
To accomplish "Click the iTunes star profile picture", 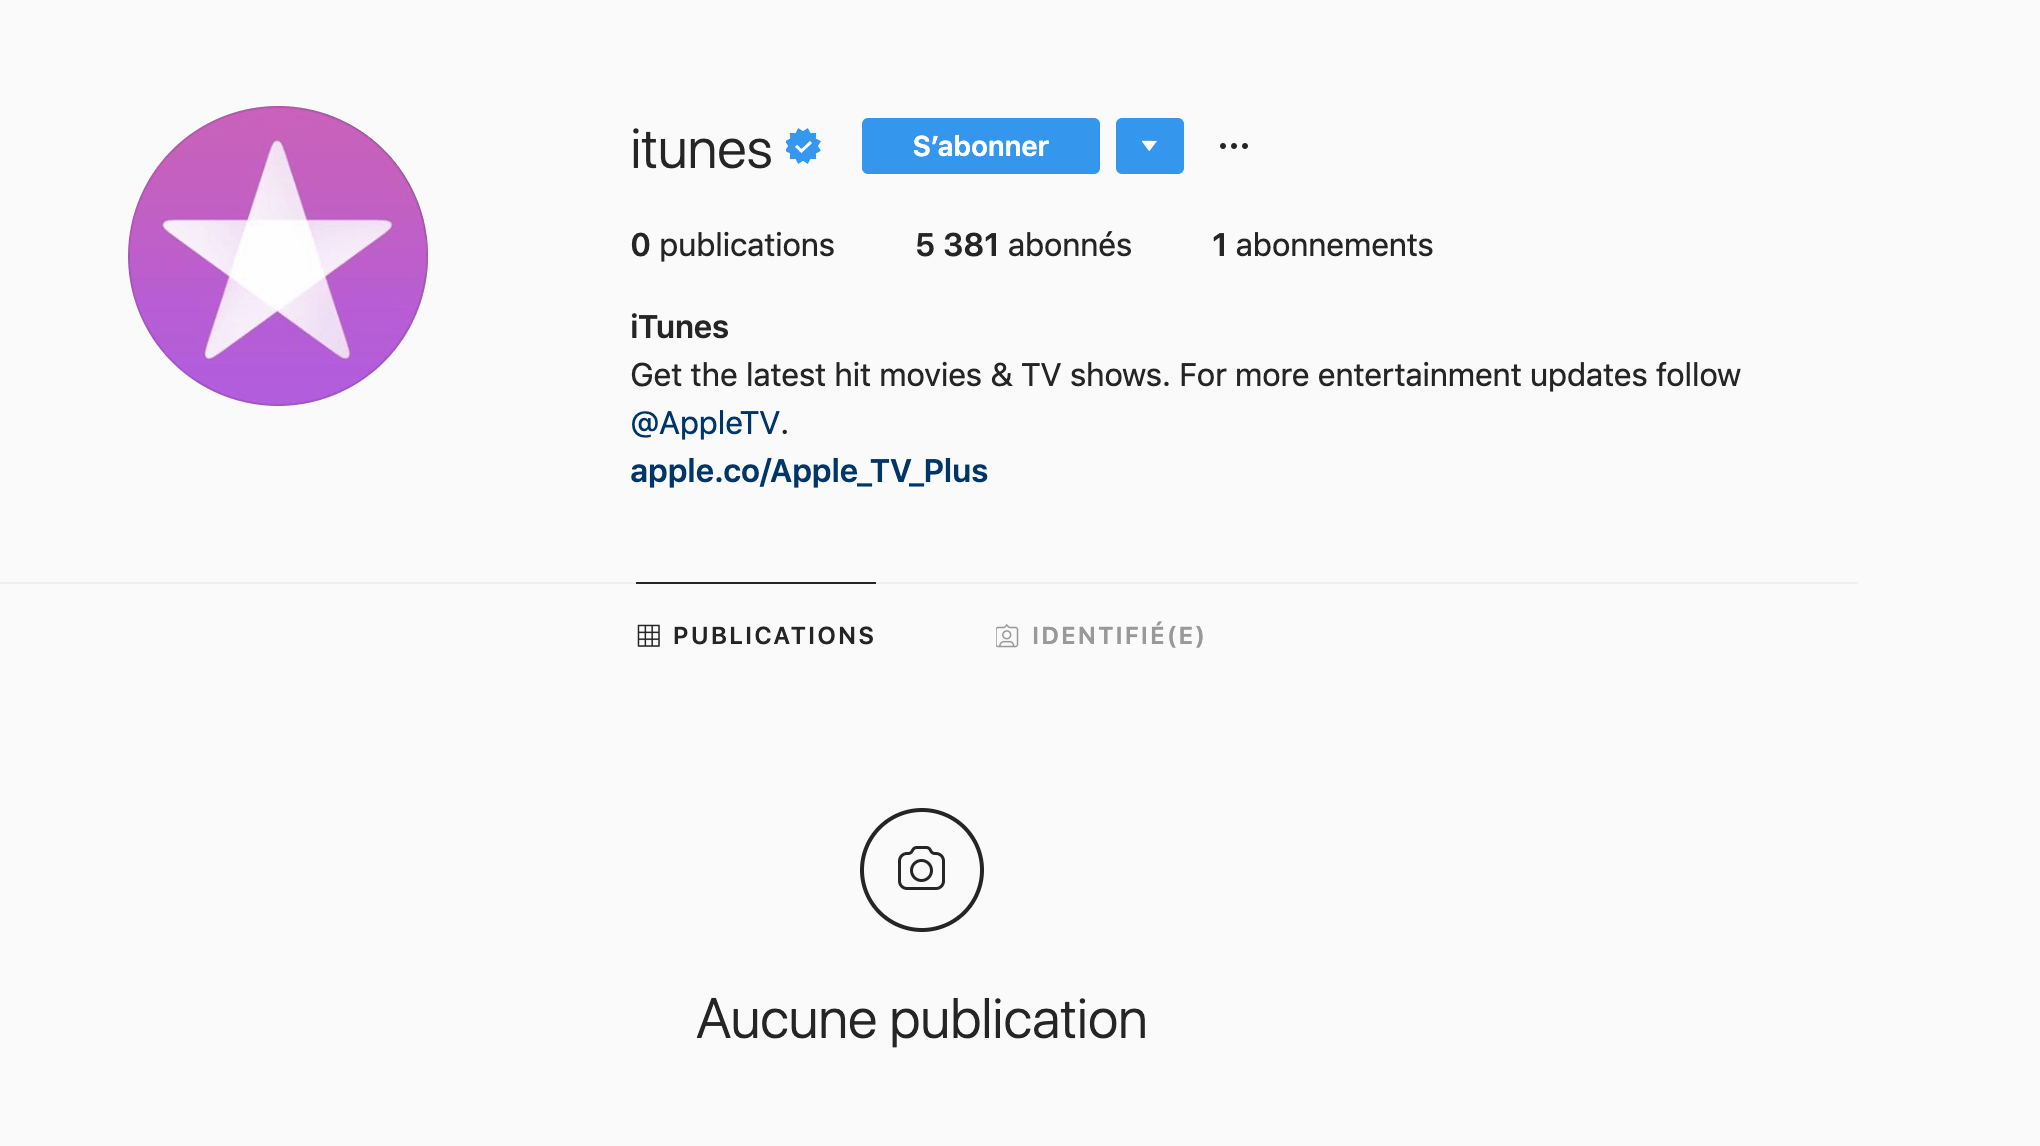I will point(278,256).
